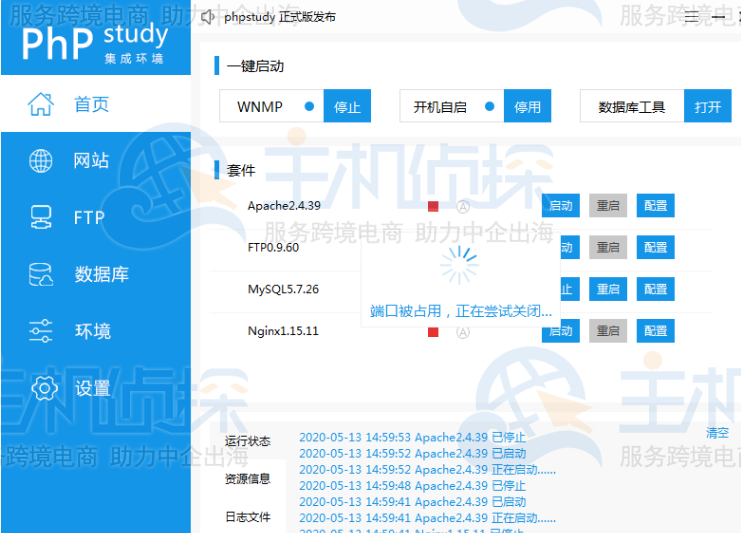Select log line 14:59:48 Apache2.4.39 已停止
741x533 pixels.
[x=413, y=486]
